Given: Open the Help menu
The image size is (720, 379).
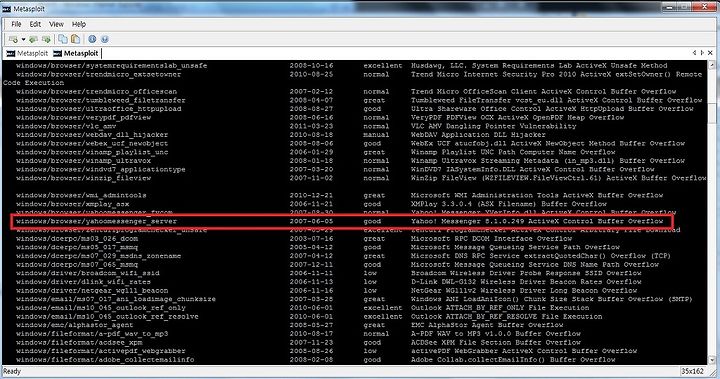Looking at the screenshot, I should point(79,24).
